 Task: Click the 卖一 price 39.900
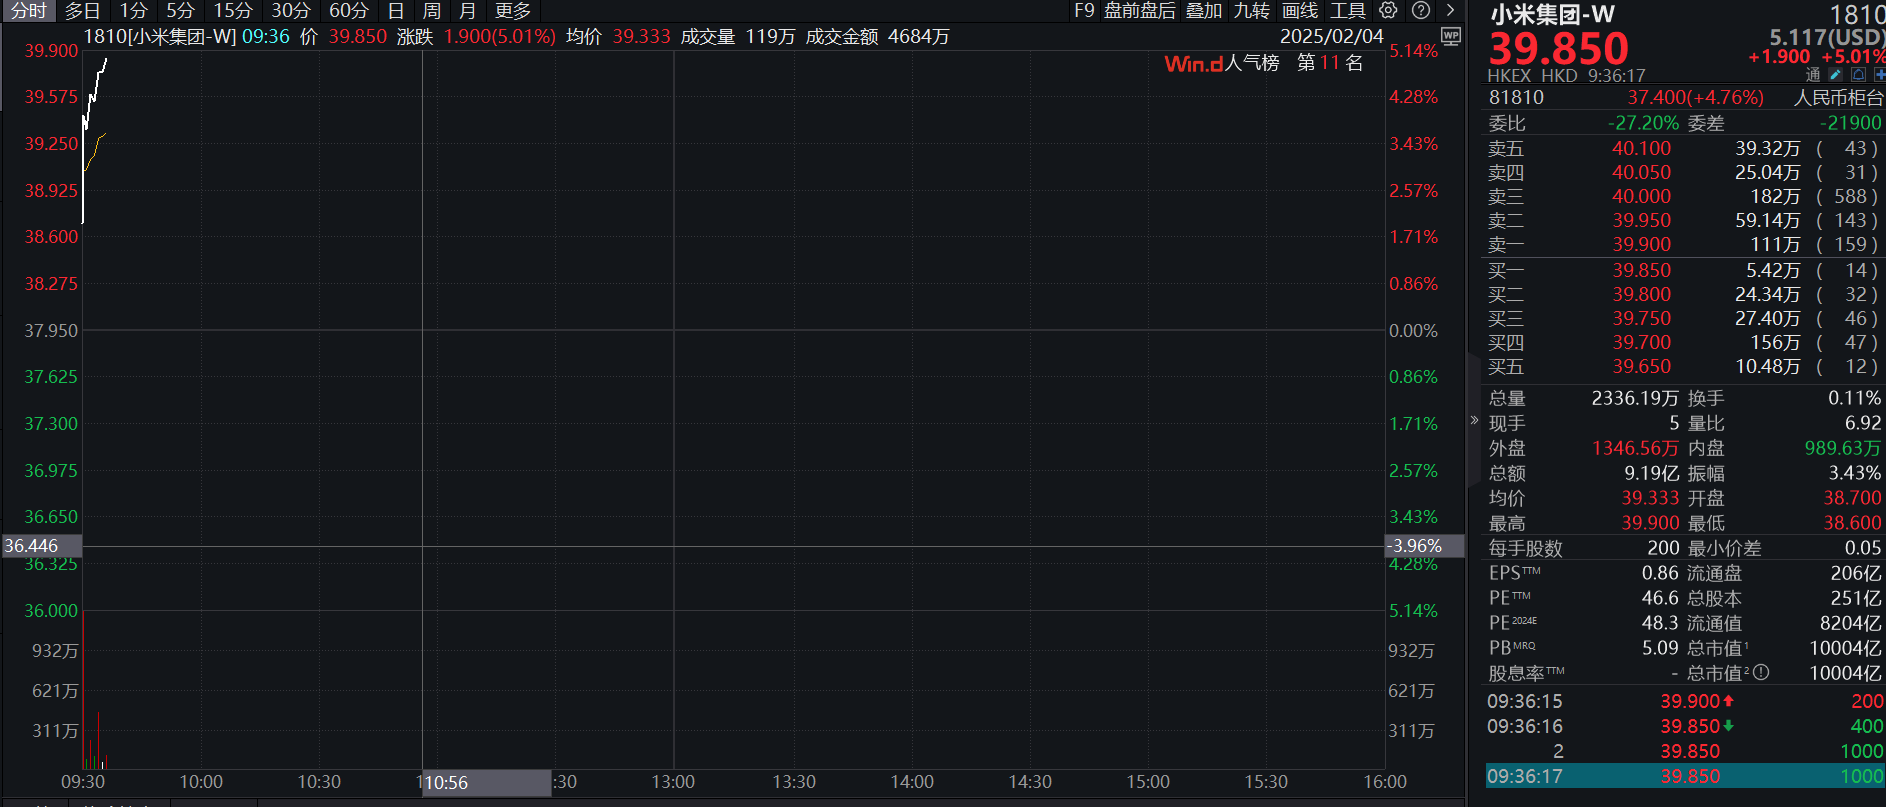tap(1641, 244)
